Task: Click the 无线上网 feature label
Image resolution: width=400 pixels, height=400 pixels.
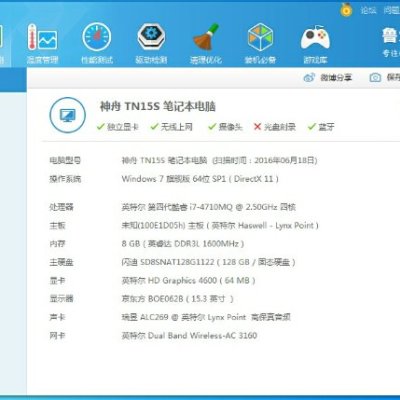Action: (x=177, y=127)
